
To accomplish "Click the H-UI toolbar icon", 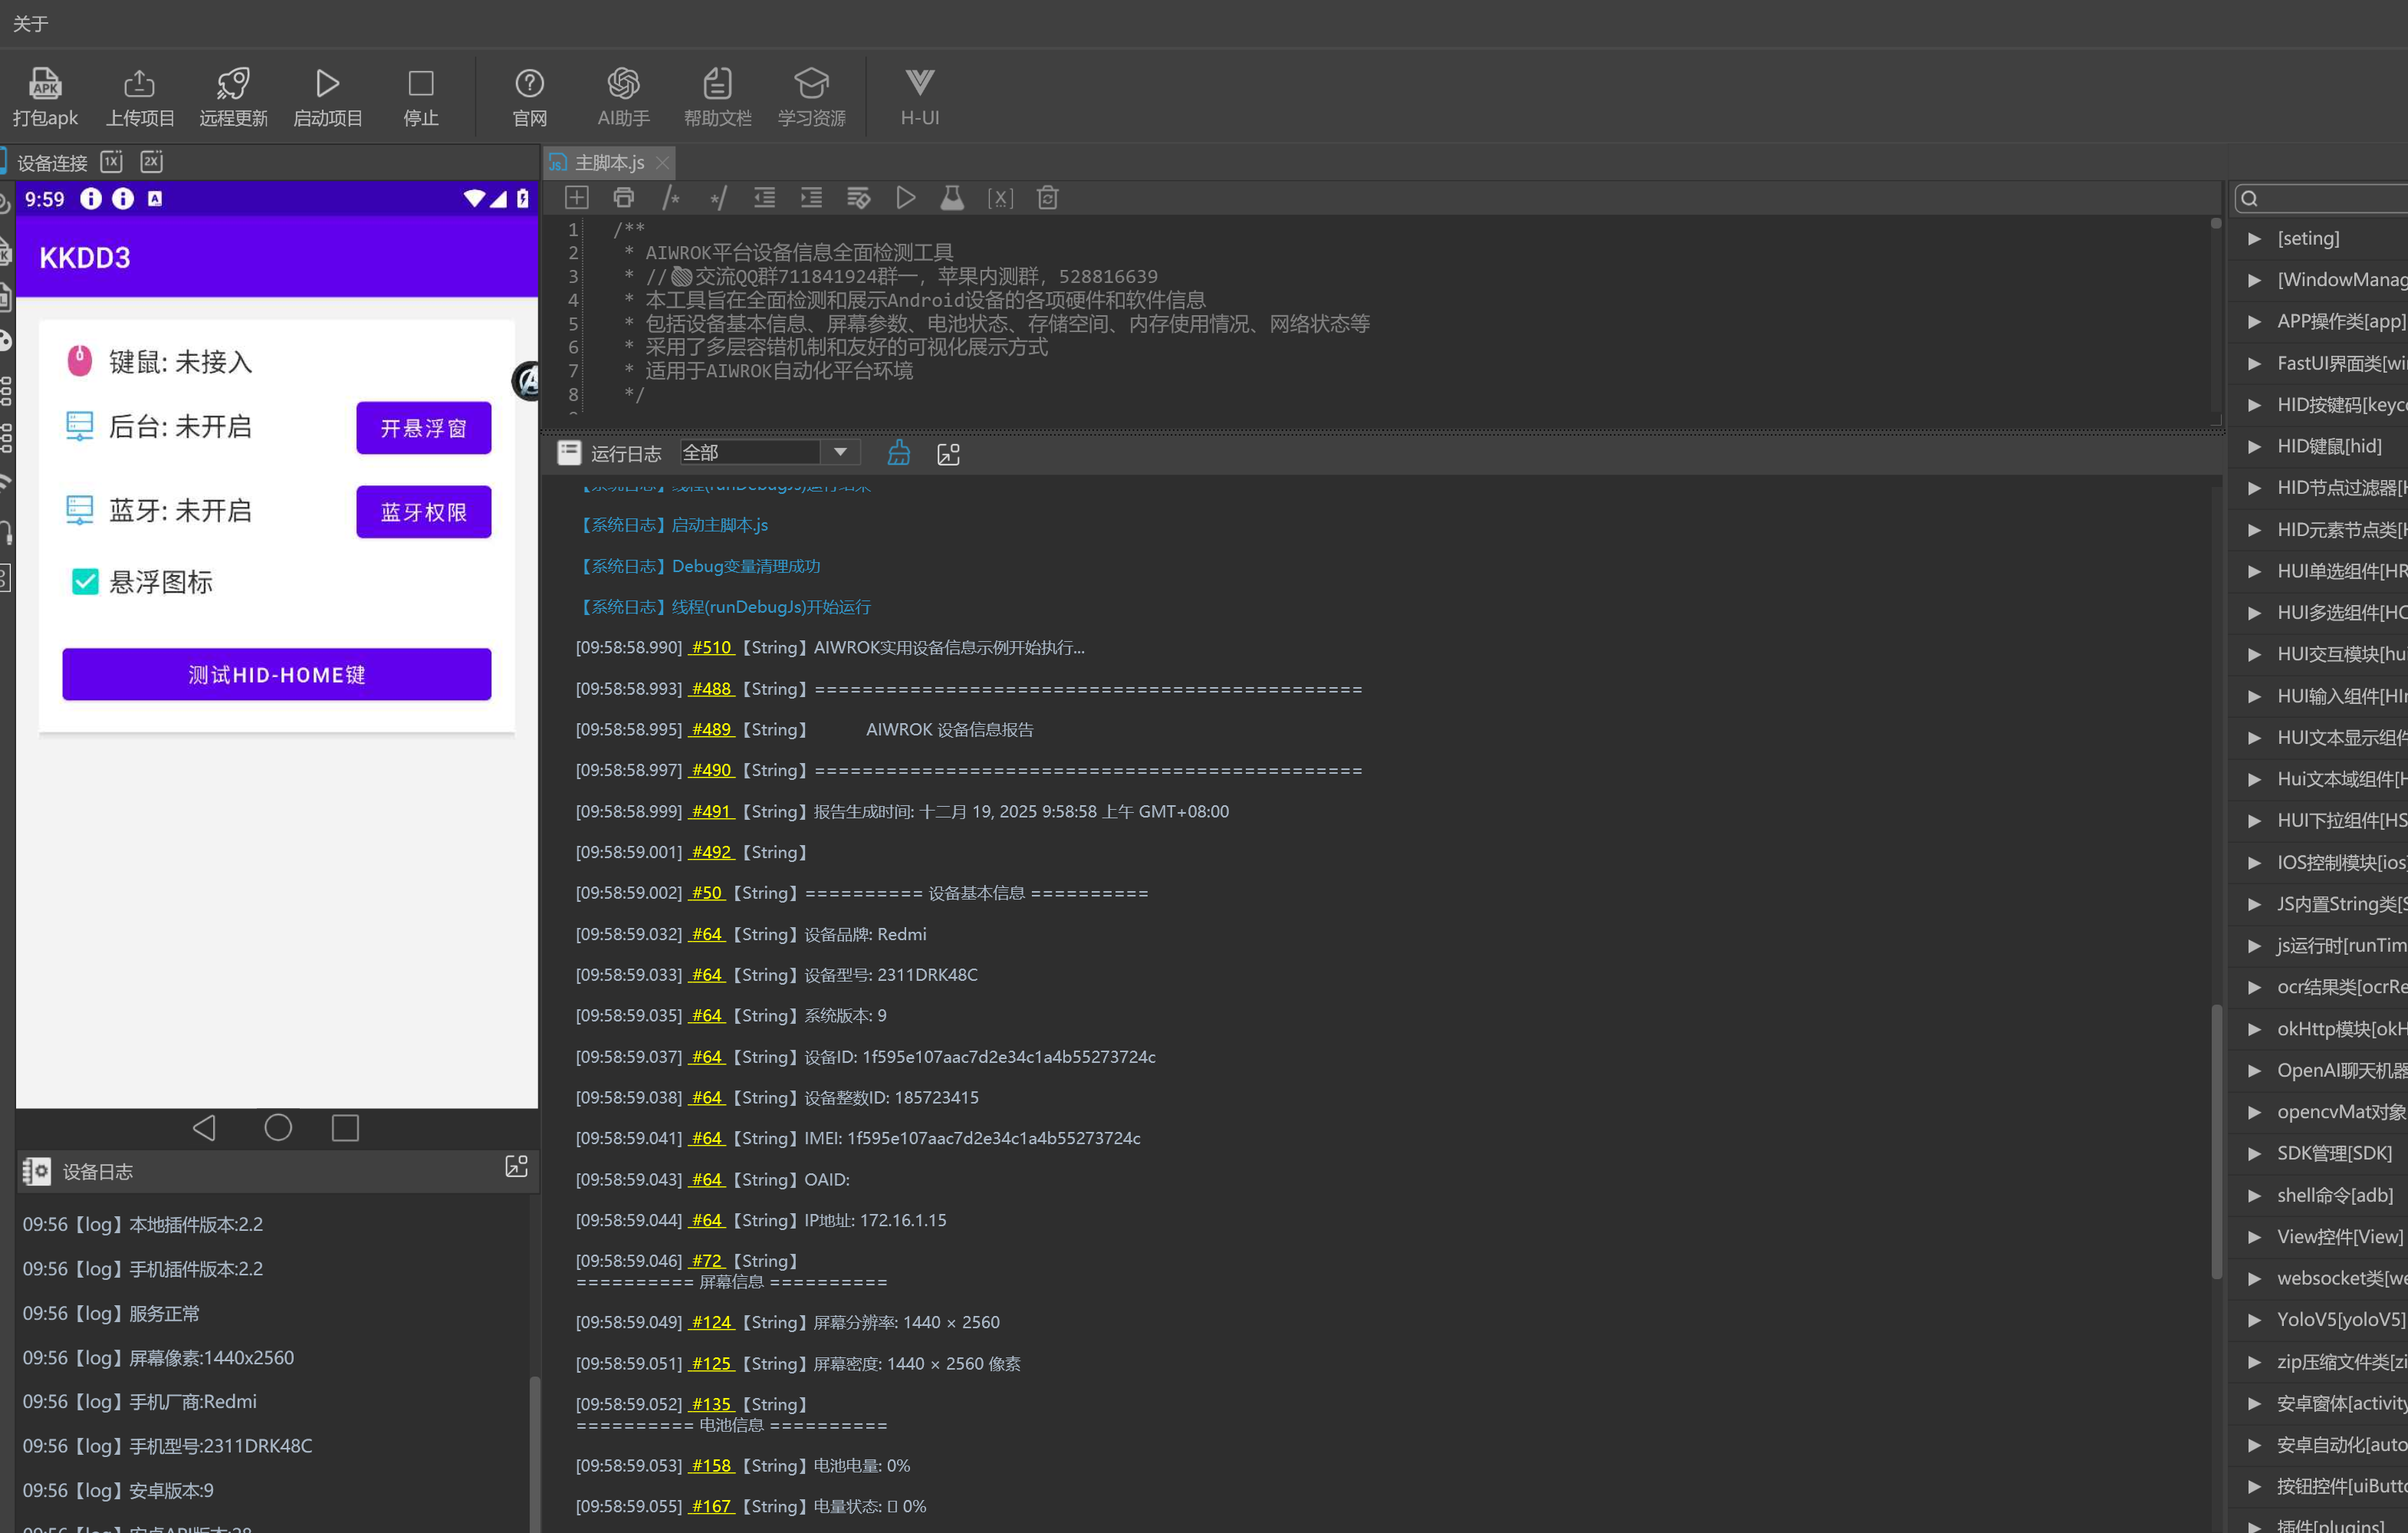I will coord(919,84).
